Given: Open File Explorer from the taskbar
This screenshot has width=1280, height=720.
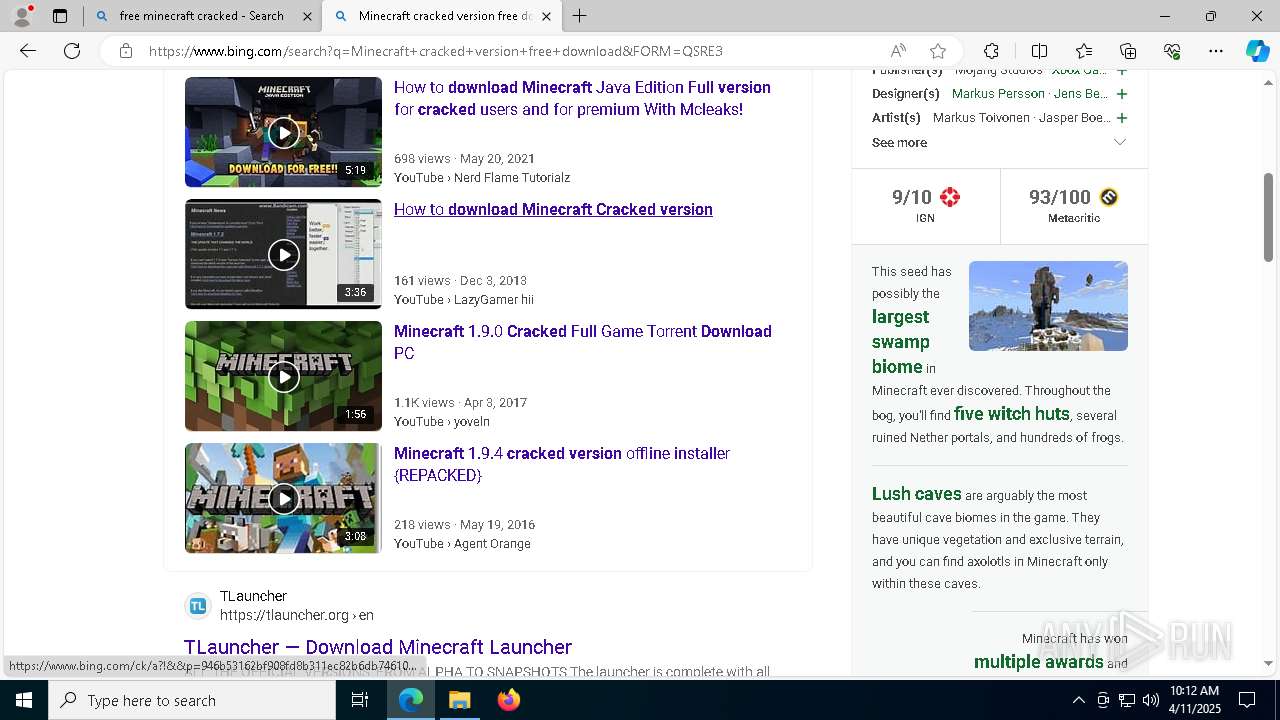Looking at the screenshot, I should point(459,700).
